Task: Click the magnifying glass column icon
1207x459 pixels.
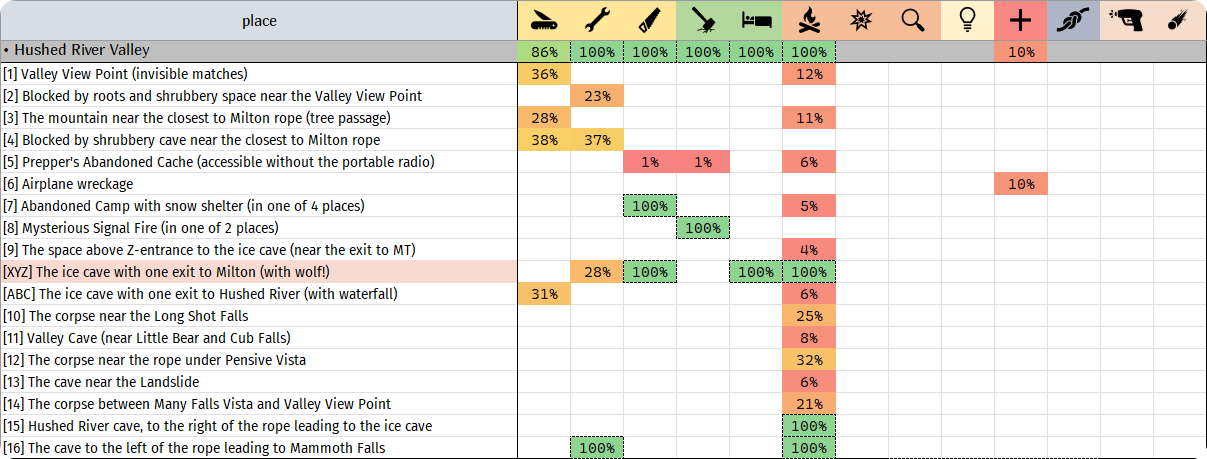Action: (914, 20)
